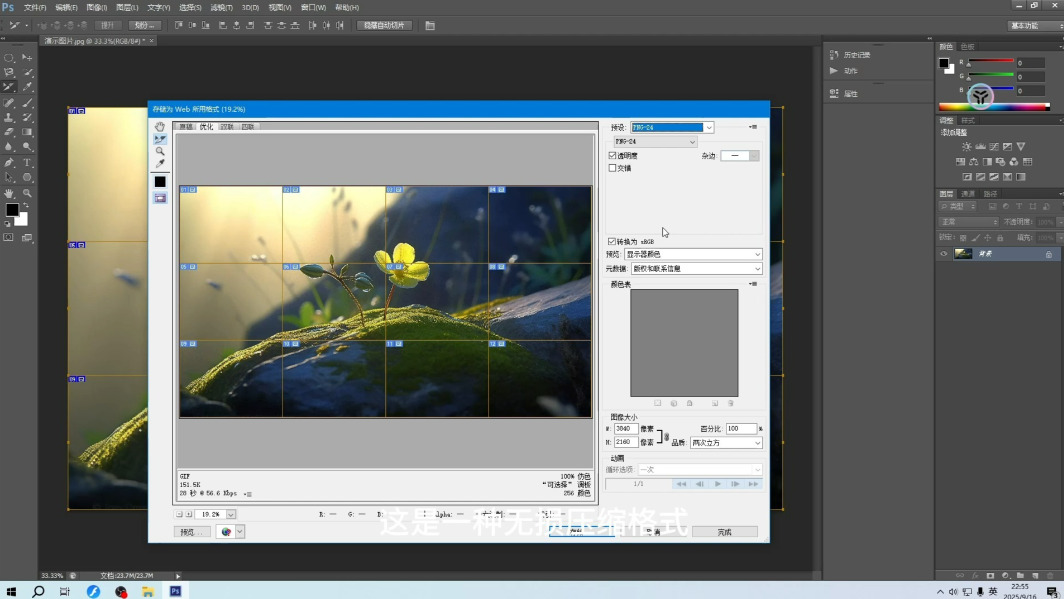Switch to the 原稿 original tab

click(x=185, y=127)
